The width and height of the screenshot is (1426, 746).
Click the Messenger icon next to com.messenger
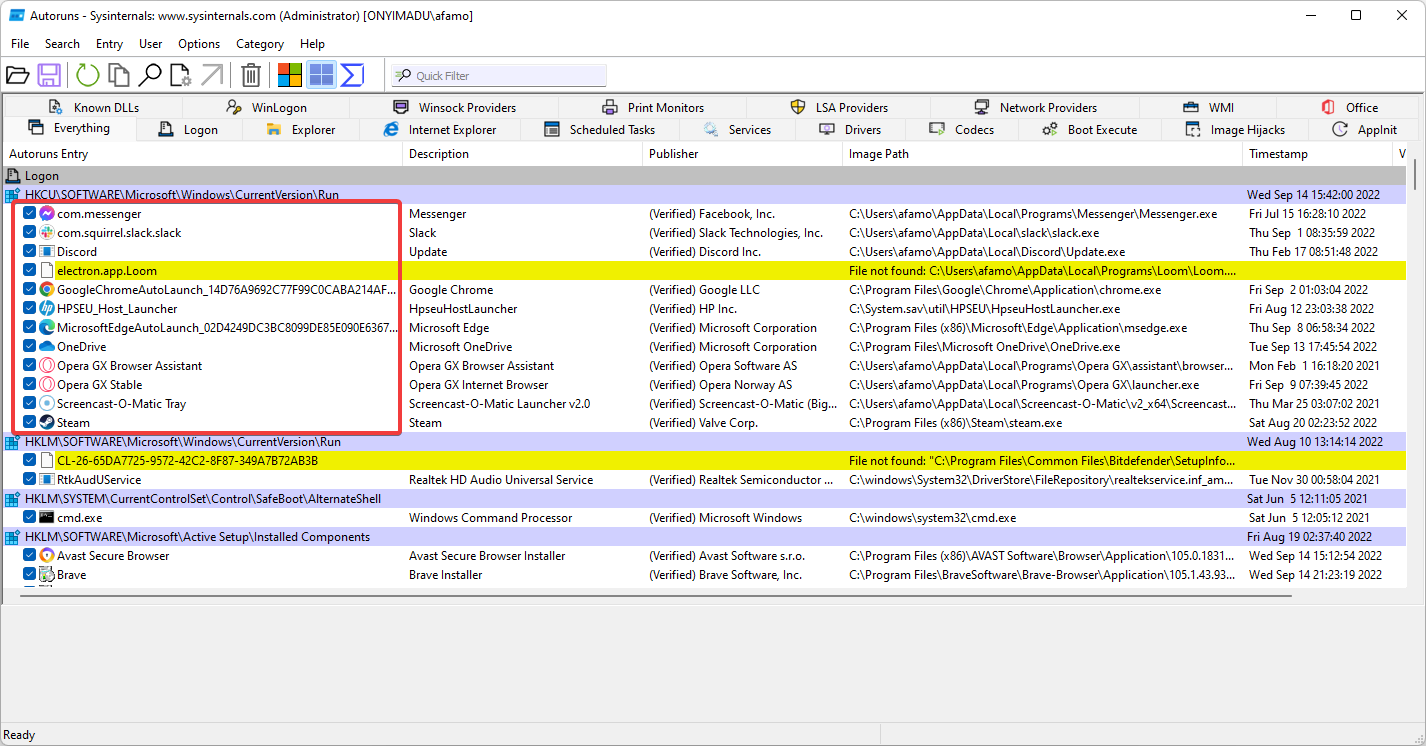pyautogui.click(x=47, y=214)
